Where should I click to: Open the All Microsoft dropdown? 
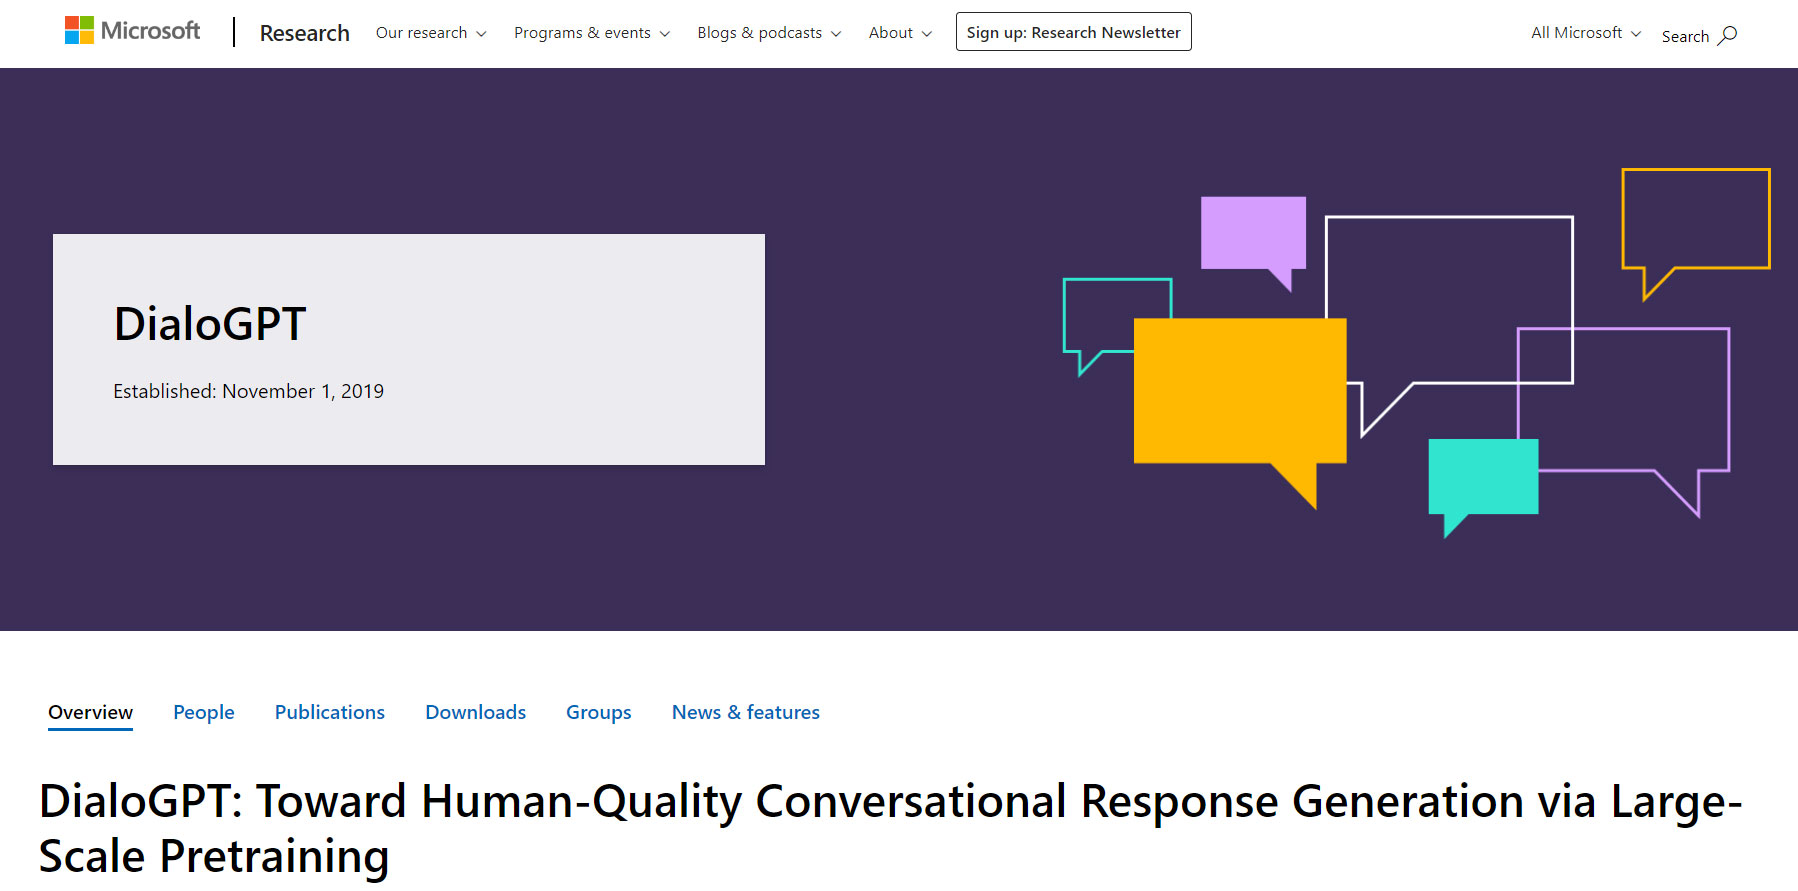click(1586, 33)
